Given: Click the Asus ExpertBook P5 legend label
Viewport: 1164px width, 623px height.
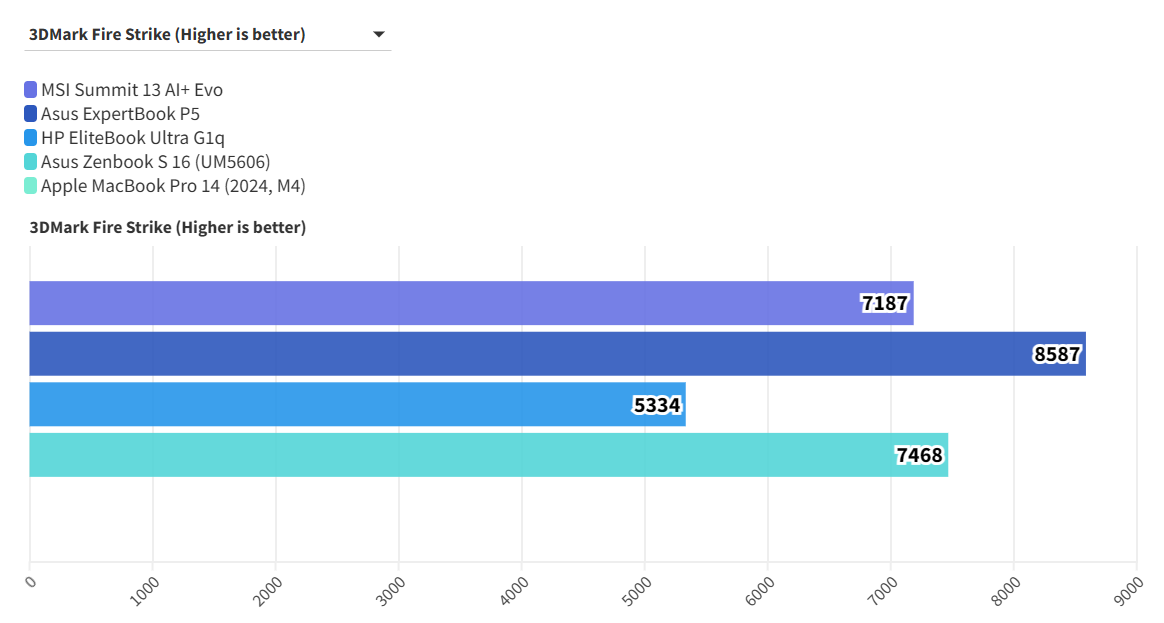Looking at the screenshot, I should [x=120, y=114].
